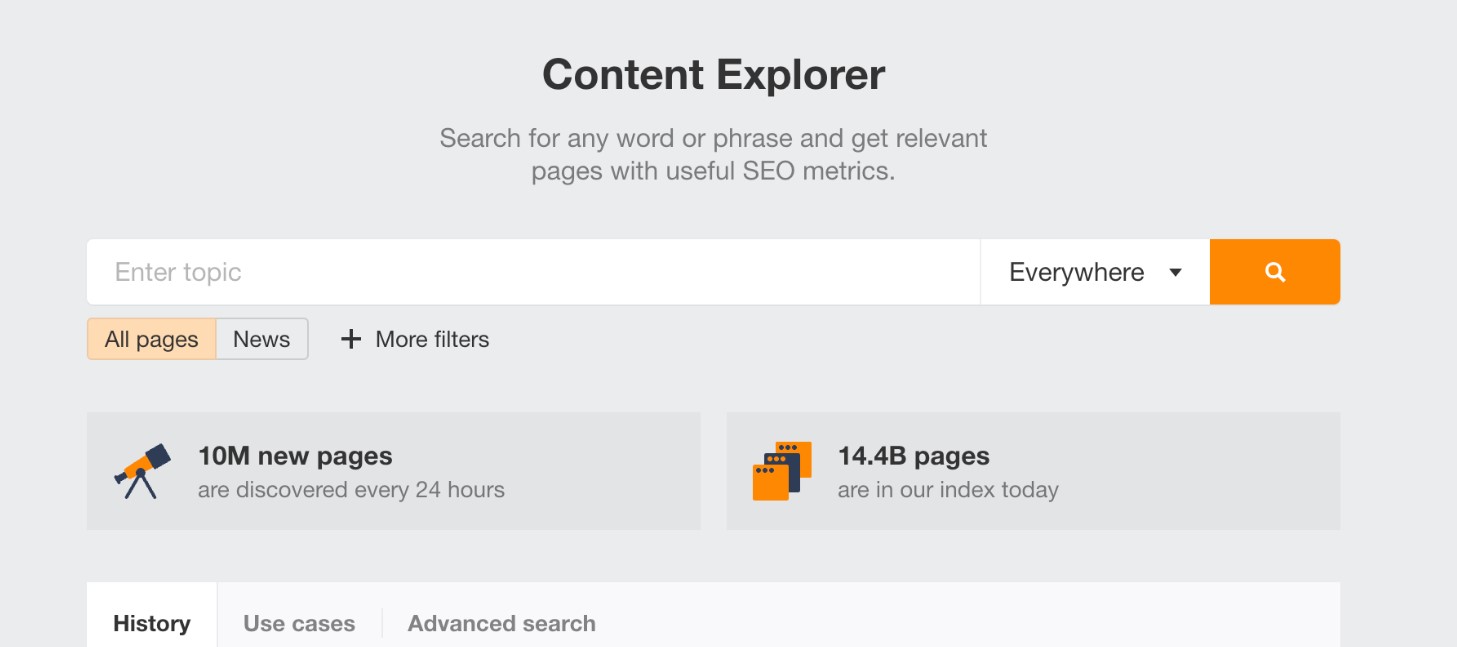Screen dimensions: 1457x647
Task: Click the 'Search for any word' subtitle
Action: pyautogui.click(x=713, y=138)
